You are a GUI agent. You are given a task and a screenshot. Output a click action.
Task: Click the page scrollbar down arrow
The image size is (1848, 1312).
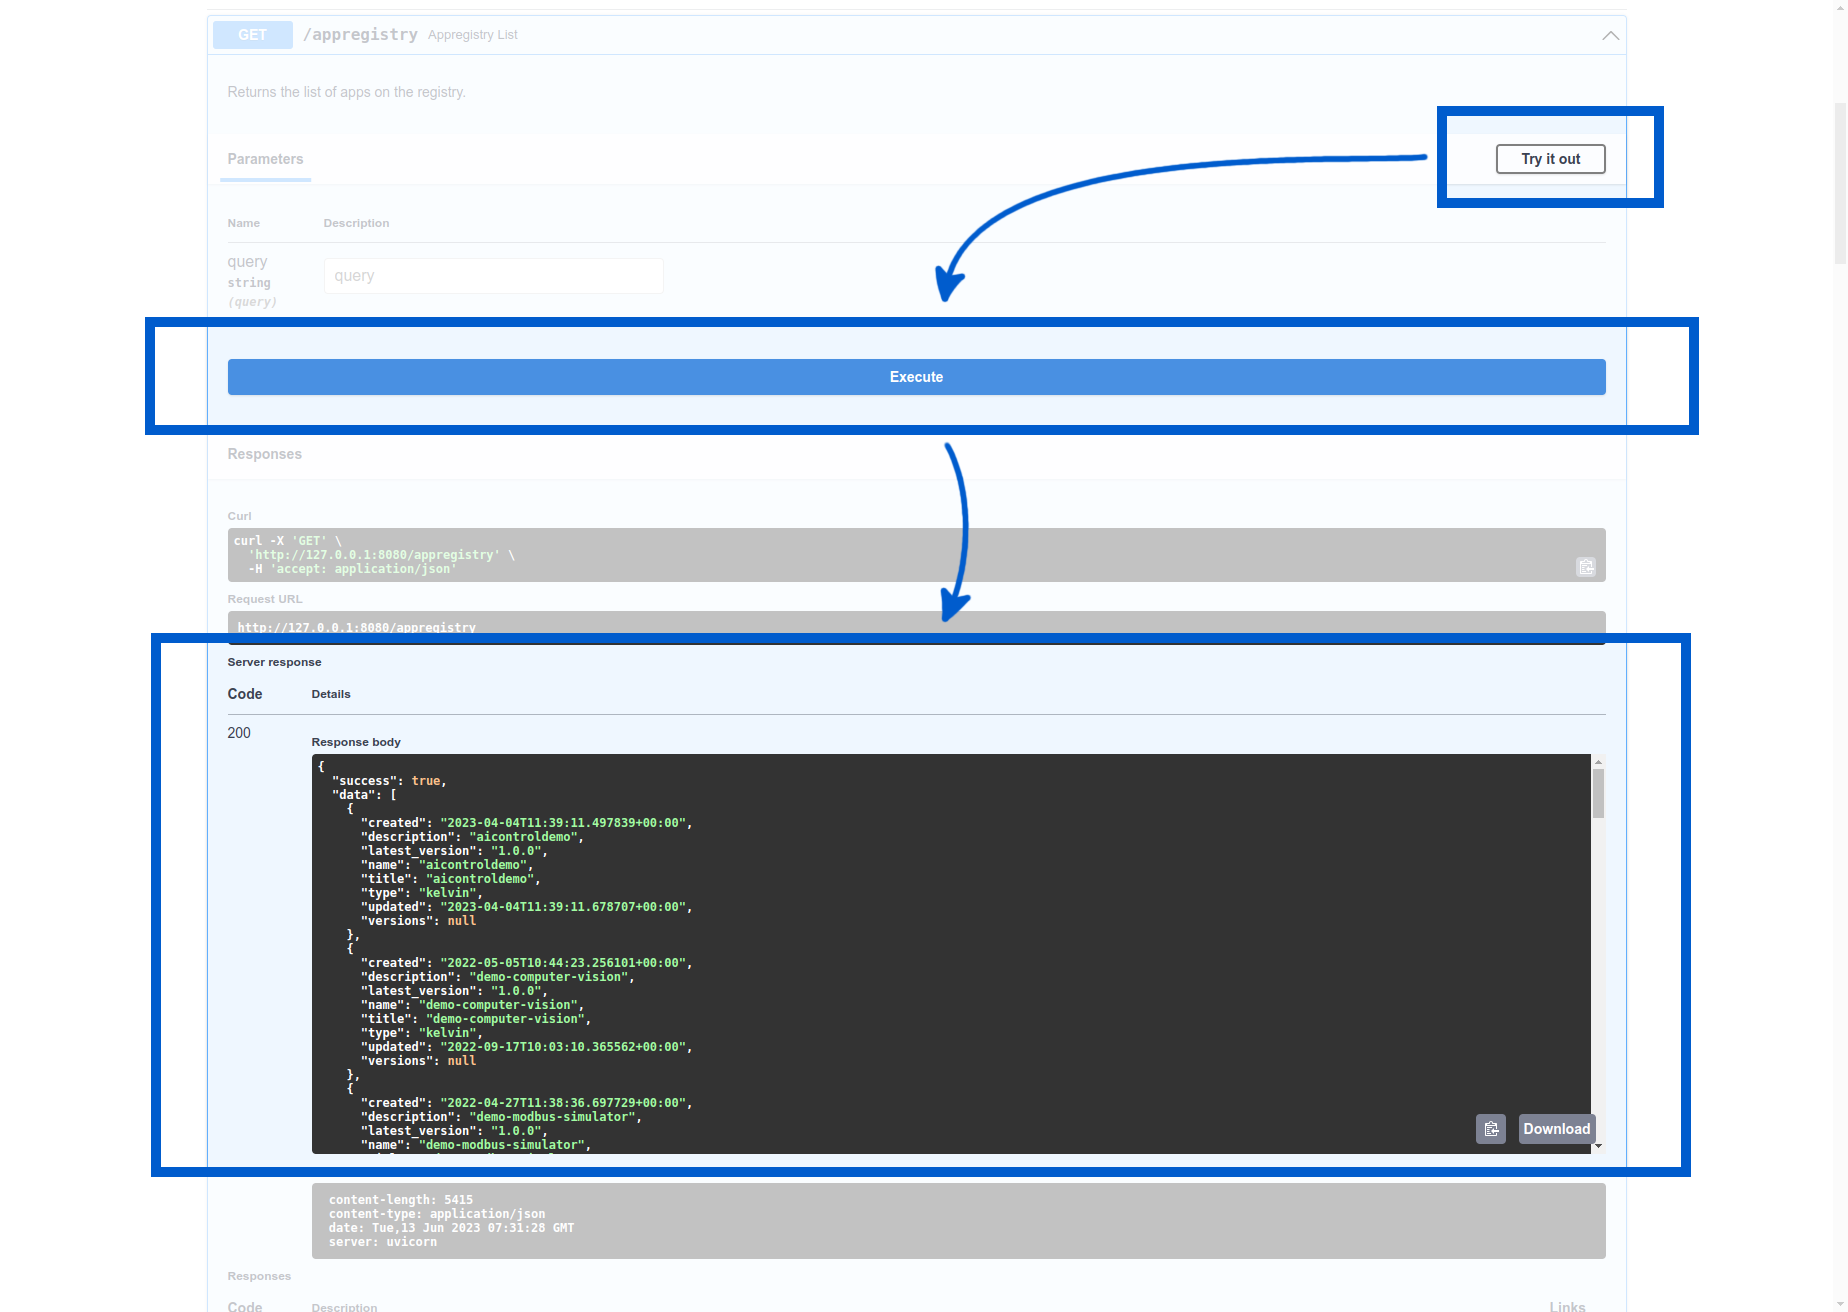click(x=1838, y=1302)
